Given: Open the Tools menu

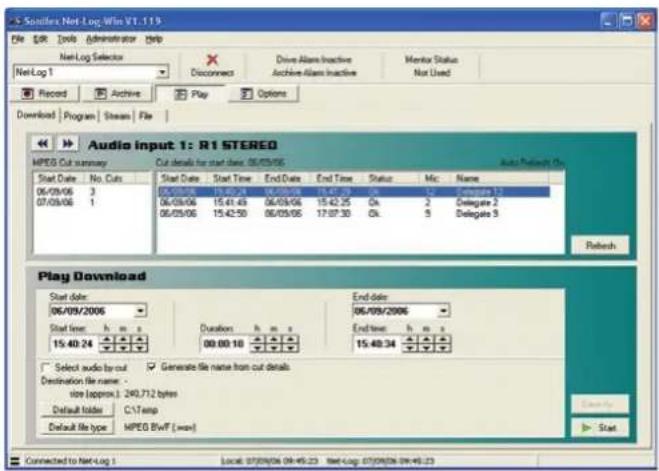Looking at the screenshot, I should coord(67,39).
